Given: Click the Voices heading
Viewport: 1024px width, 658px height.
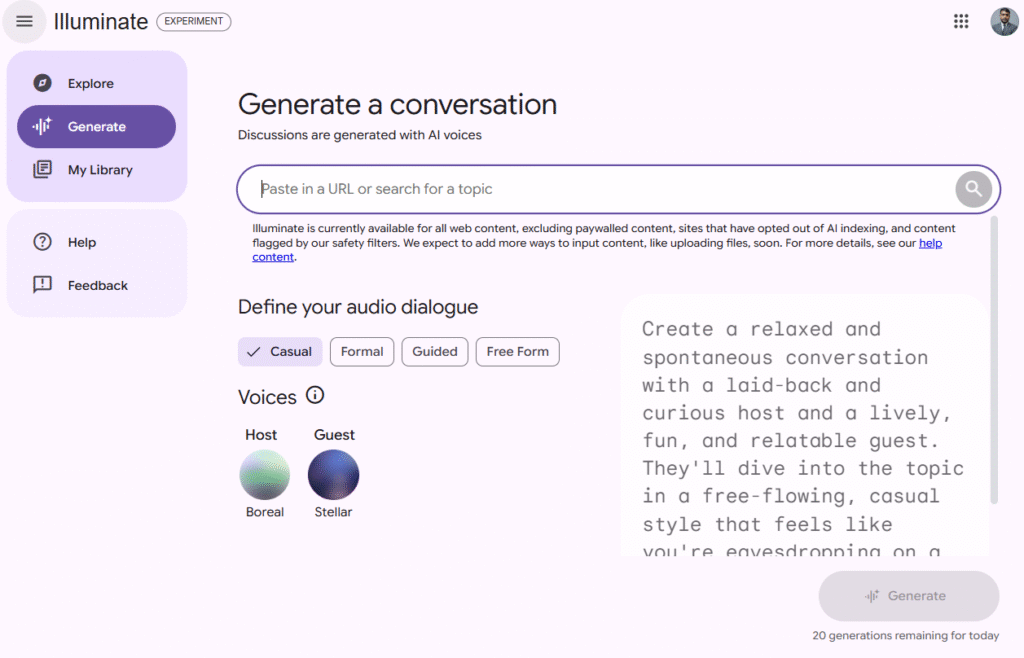Looking at the screenshot, I should point(267,397).
